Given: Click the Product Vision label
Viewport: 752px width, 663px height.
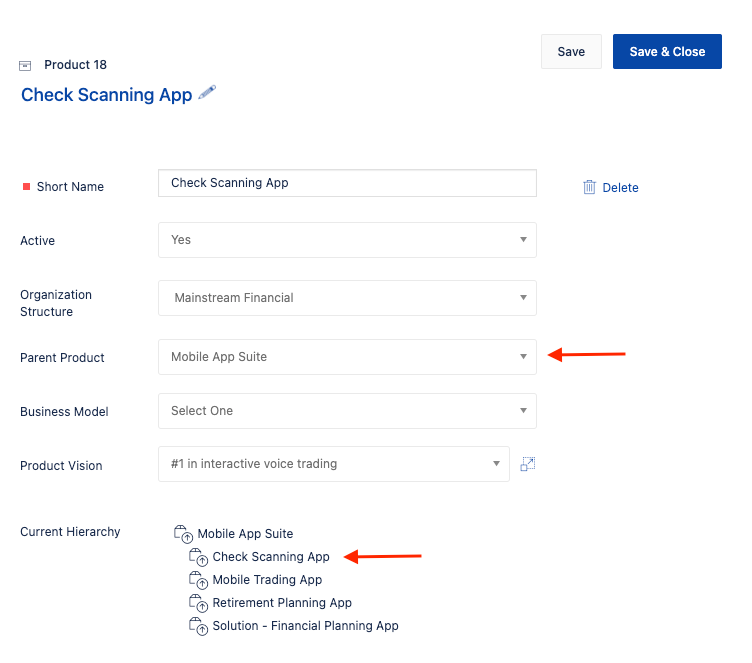Looking at the screenshot, I should pyautogui.click(x=61, y=465).
